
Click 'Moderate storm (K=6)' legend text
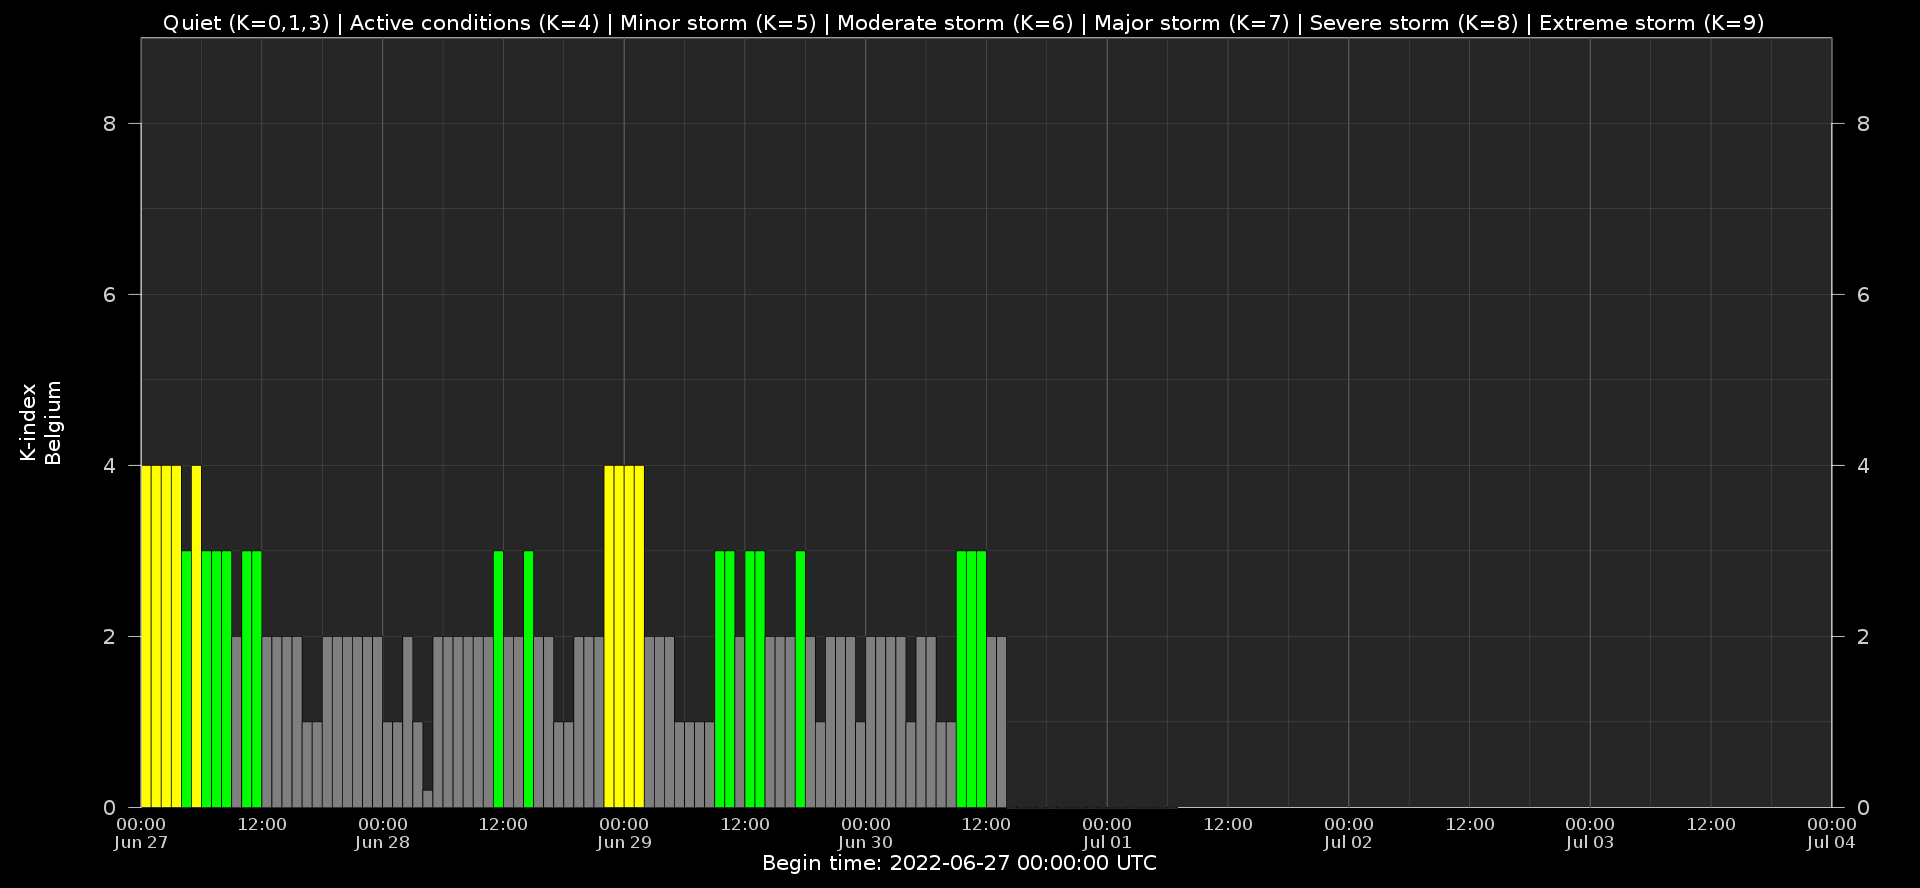coord(955,23)
